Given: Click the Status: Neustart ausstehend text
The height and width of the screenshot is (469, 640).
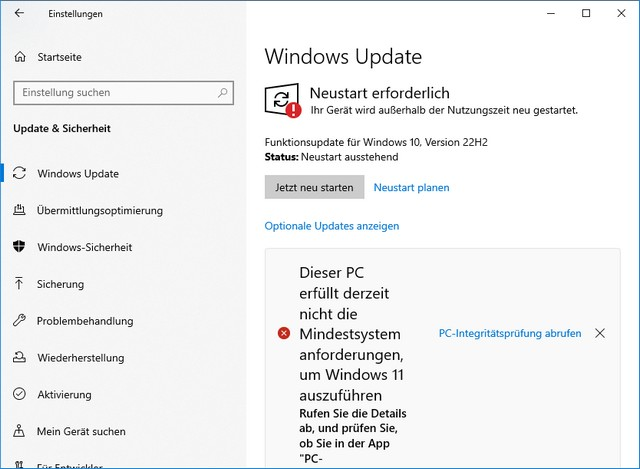Looking at the screenshot, I should [x=331, y=157].
